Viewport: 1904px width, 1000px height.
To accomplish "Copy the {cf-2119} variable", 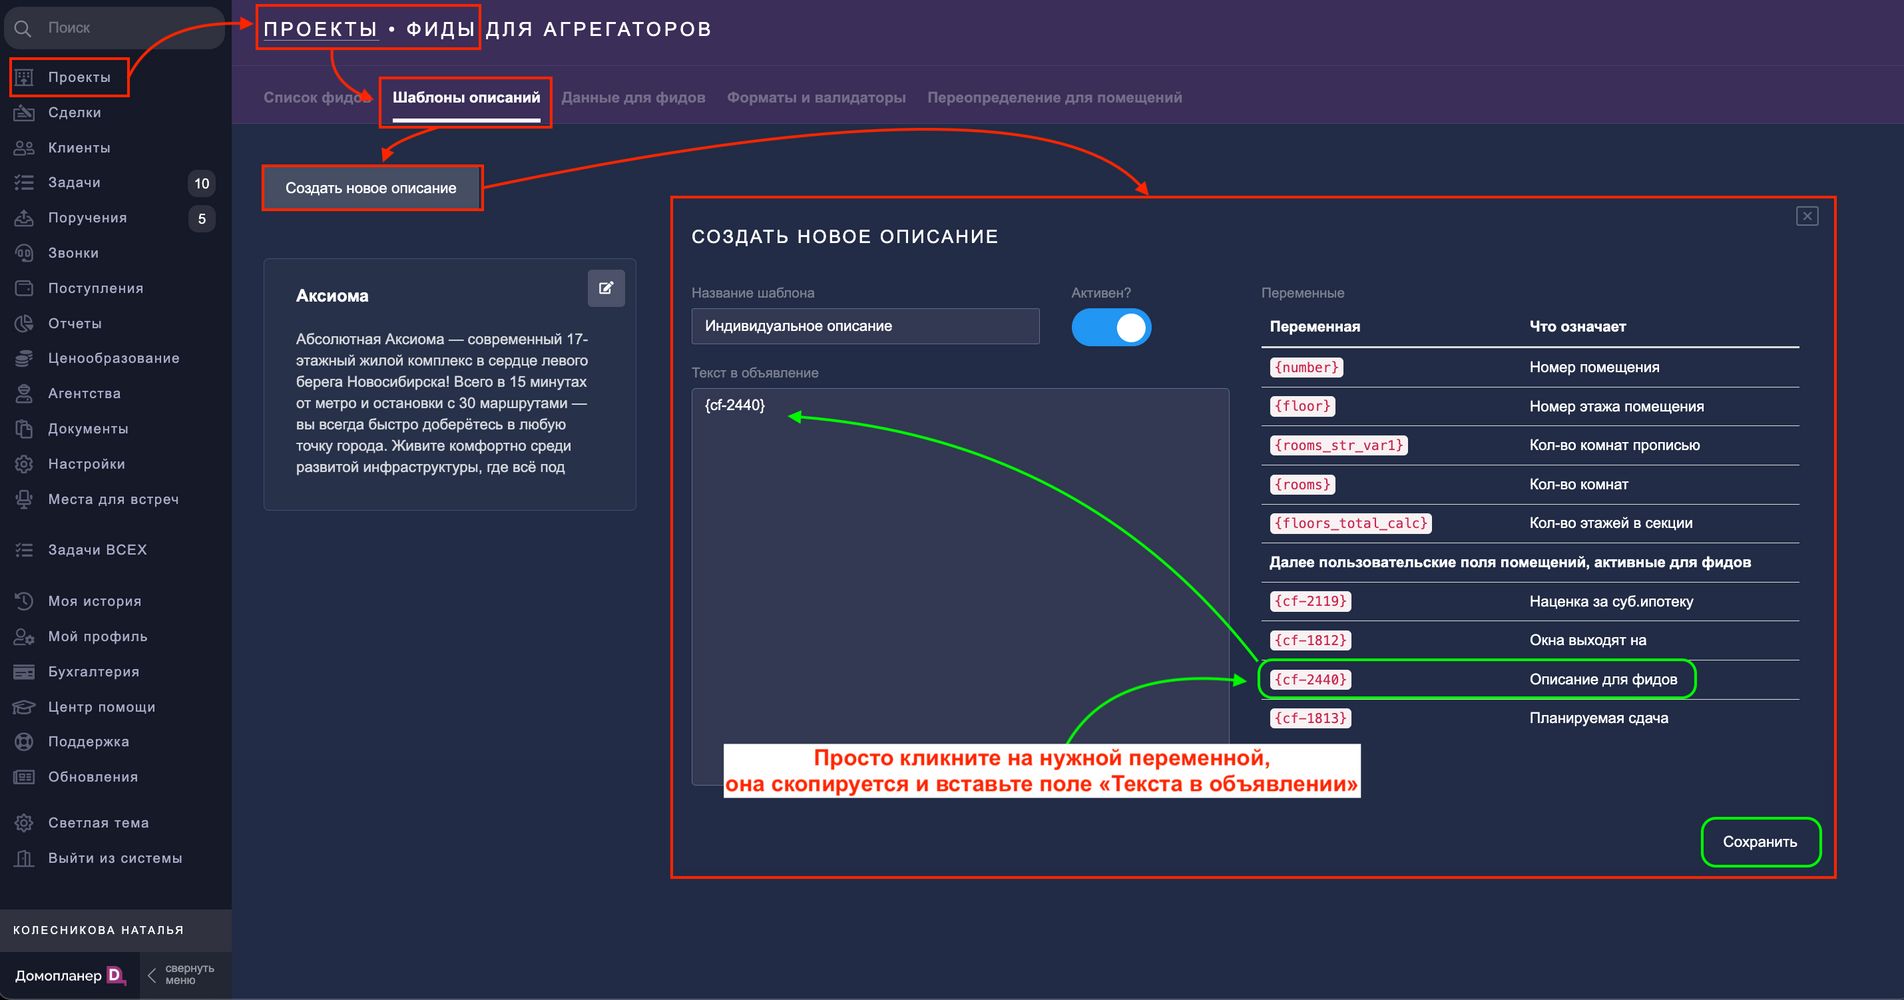I will 1310,601.
